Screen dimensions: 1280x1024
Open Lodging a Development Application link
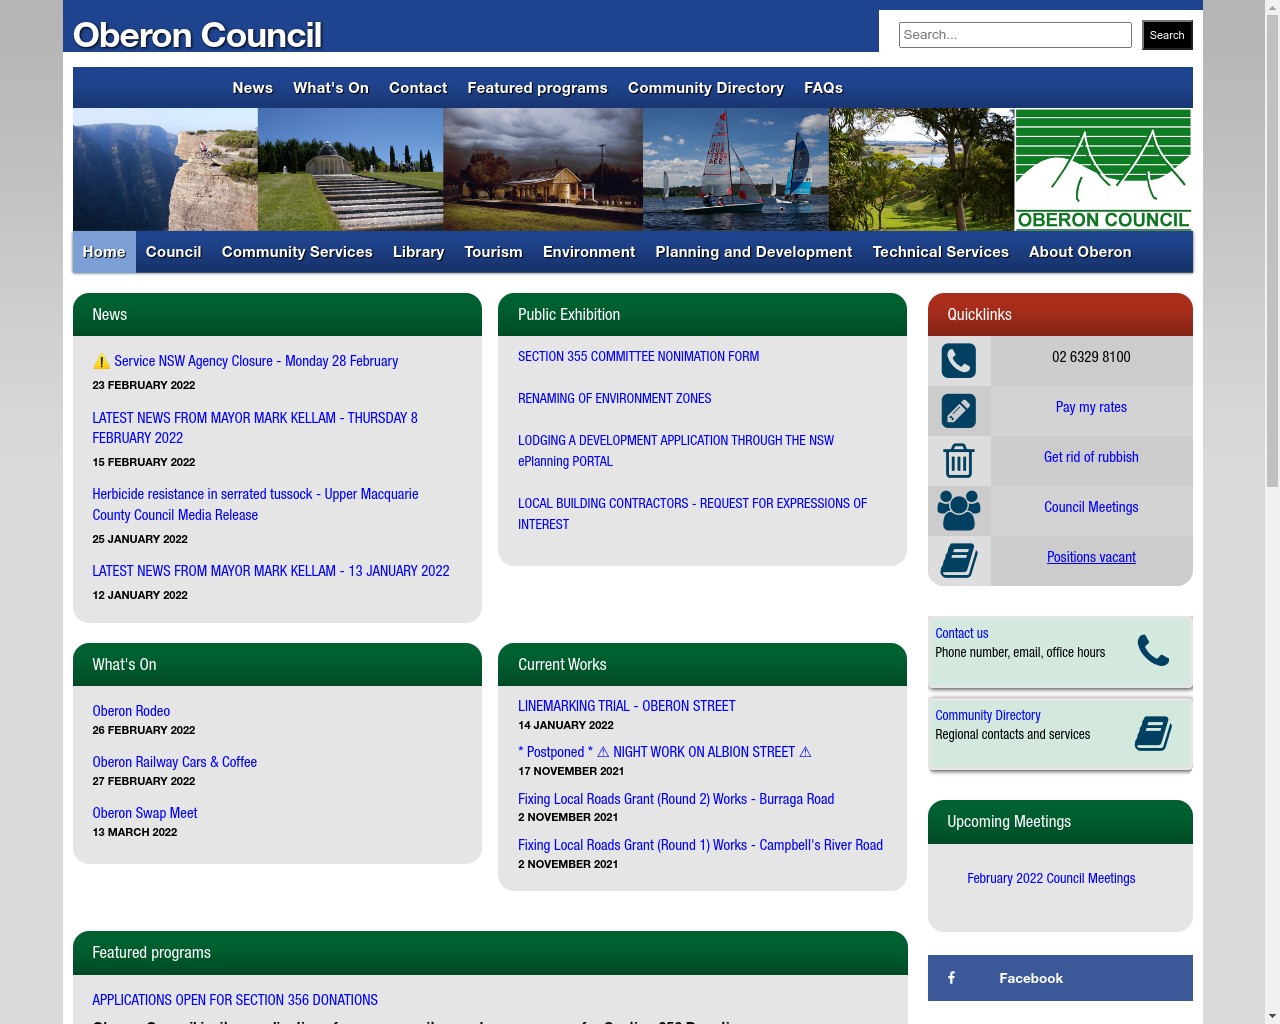[x=676, y=451]
